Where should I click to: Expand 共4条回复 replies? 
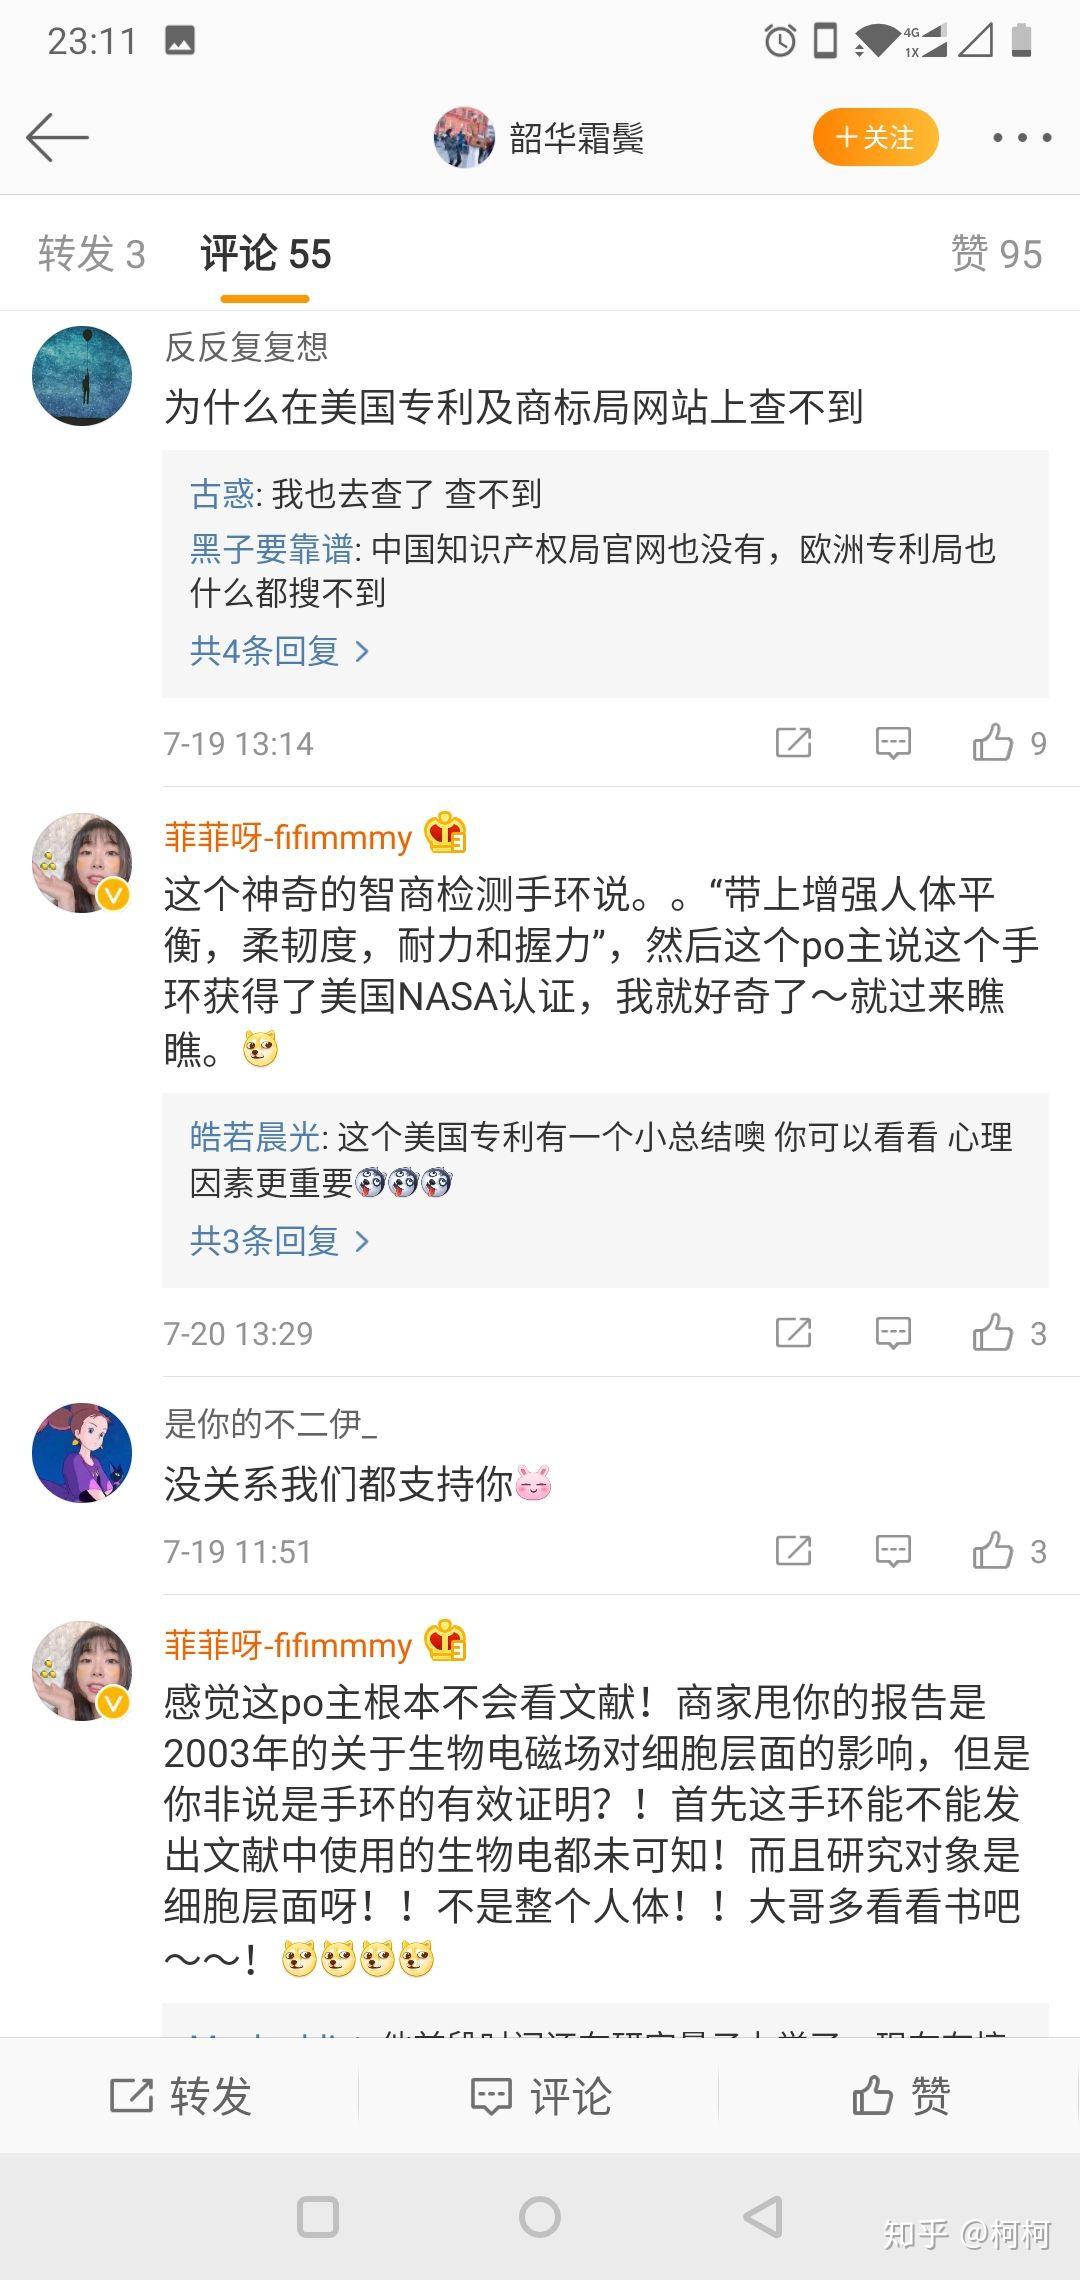[x=279, y=651]
